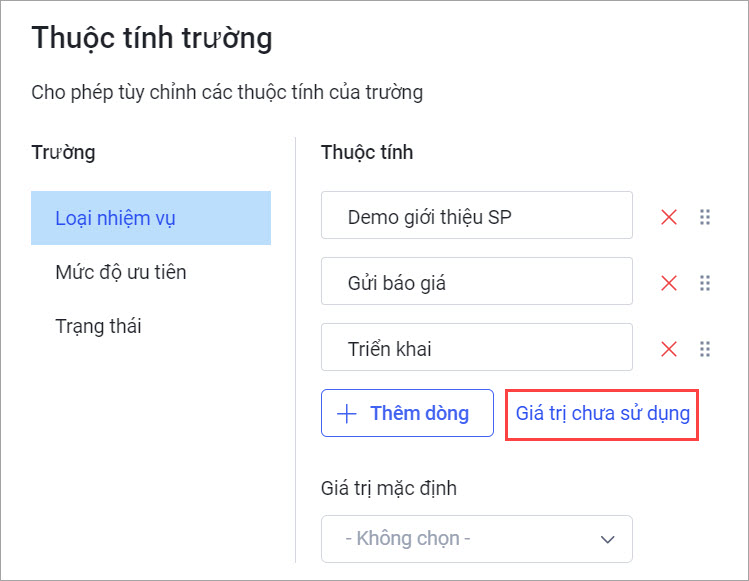The image size is (749, 581).
Task: Remove the Gửi báo giá value
Action: [669, 283]
